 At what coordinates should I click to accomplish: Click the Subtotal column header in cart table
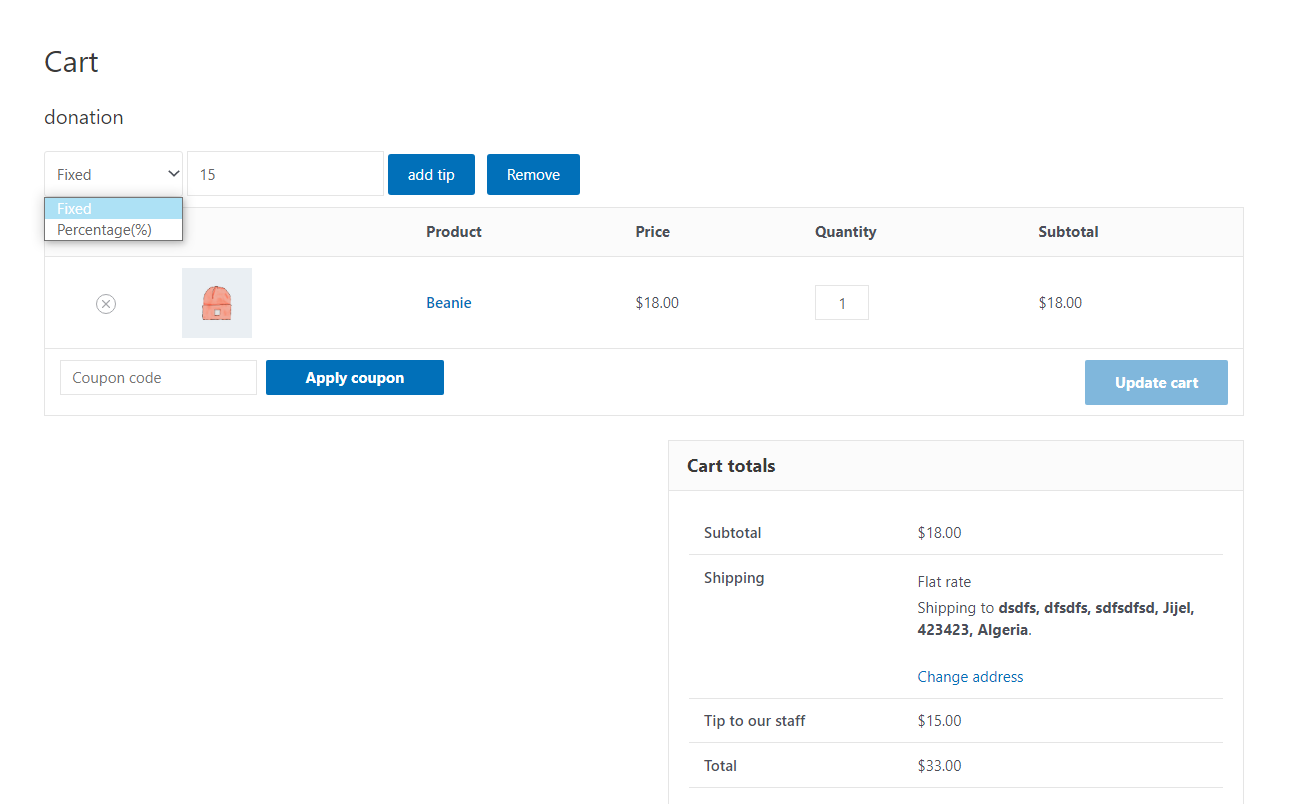[x=1068, y=232]
